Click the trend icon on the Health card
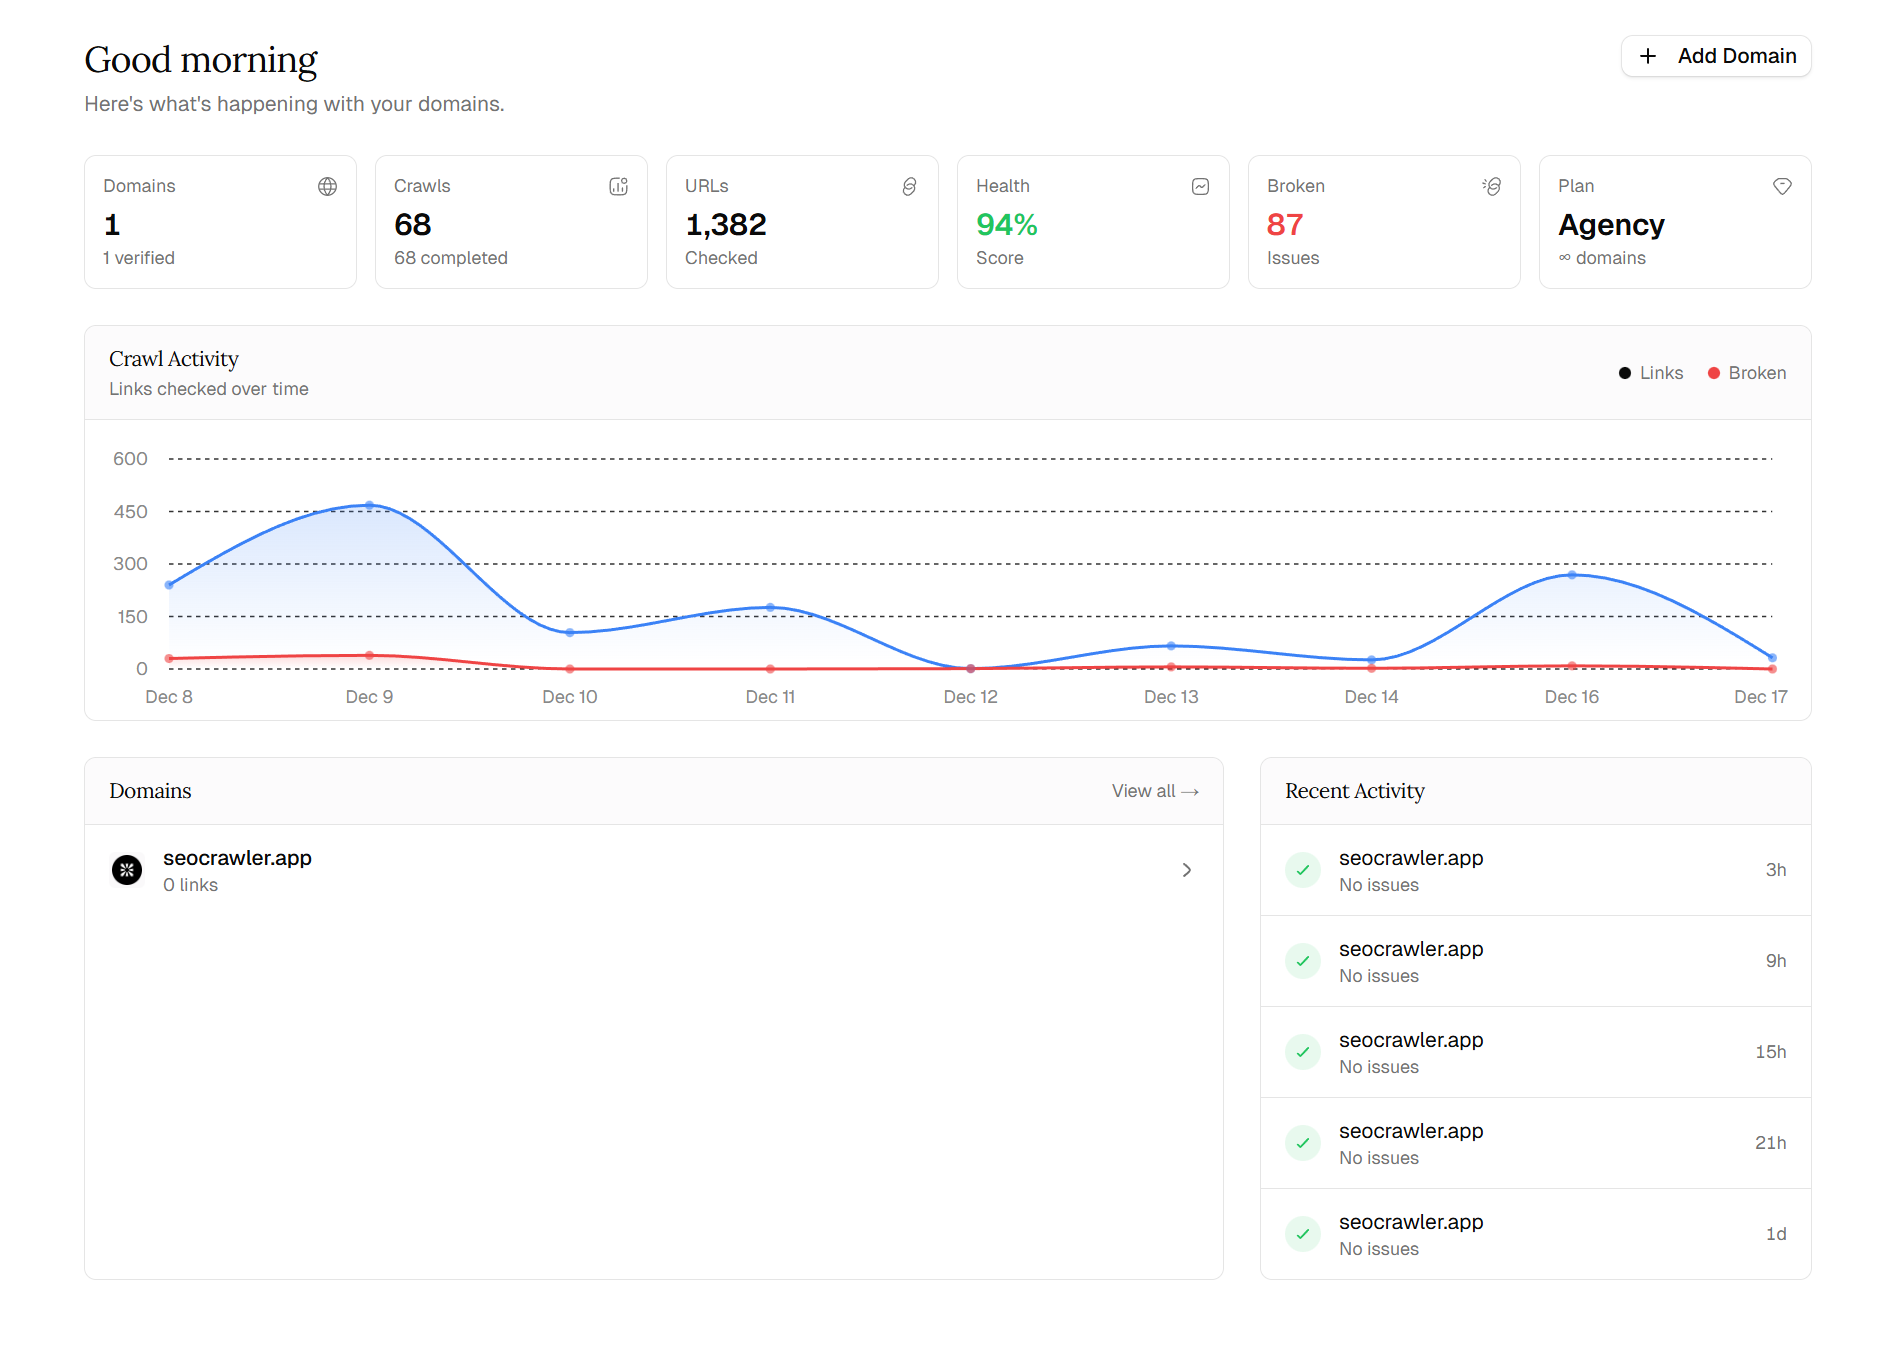1879x1356 pixels. tap(1200, 186)
